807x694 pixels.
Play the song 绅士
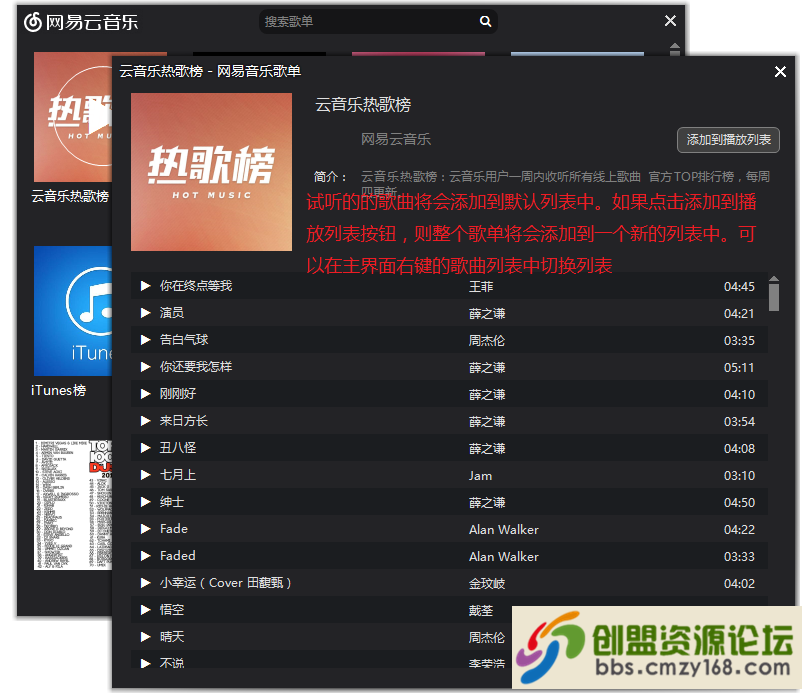coord(146,502)
